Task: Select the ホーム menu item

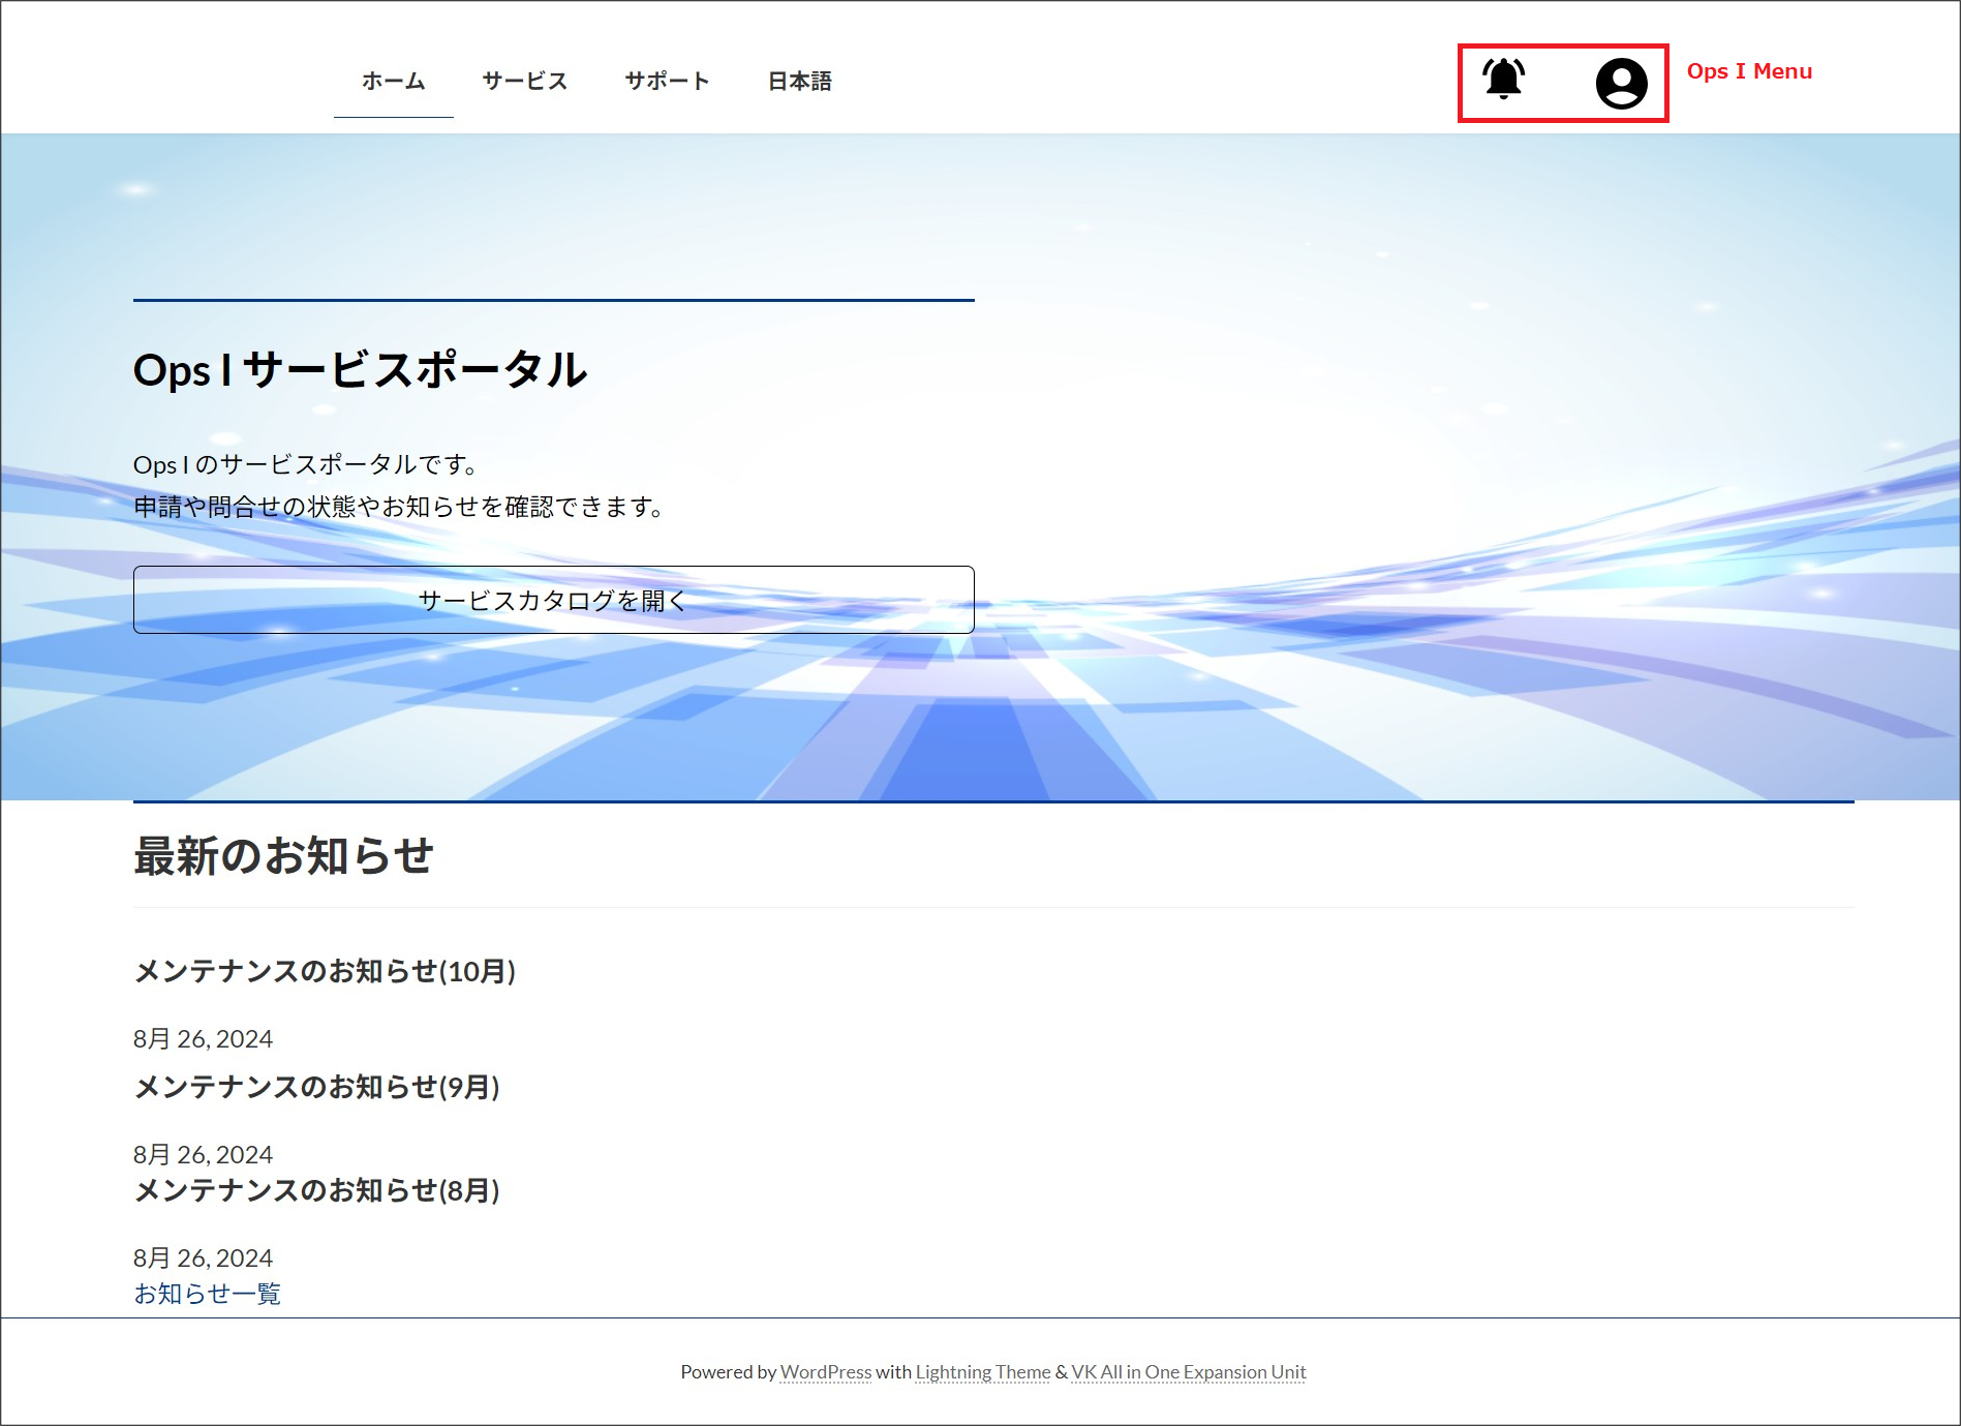Action: coord(393,81)
